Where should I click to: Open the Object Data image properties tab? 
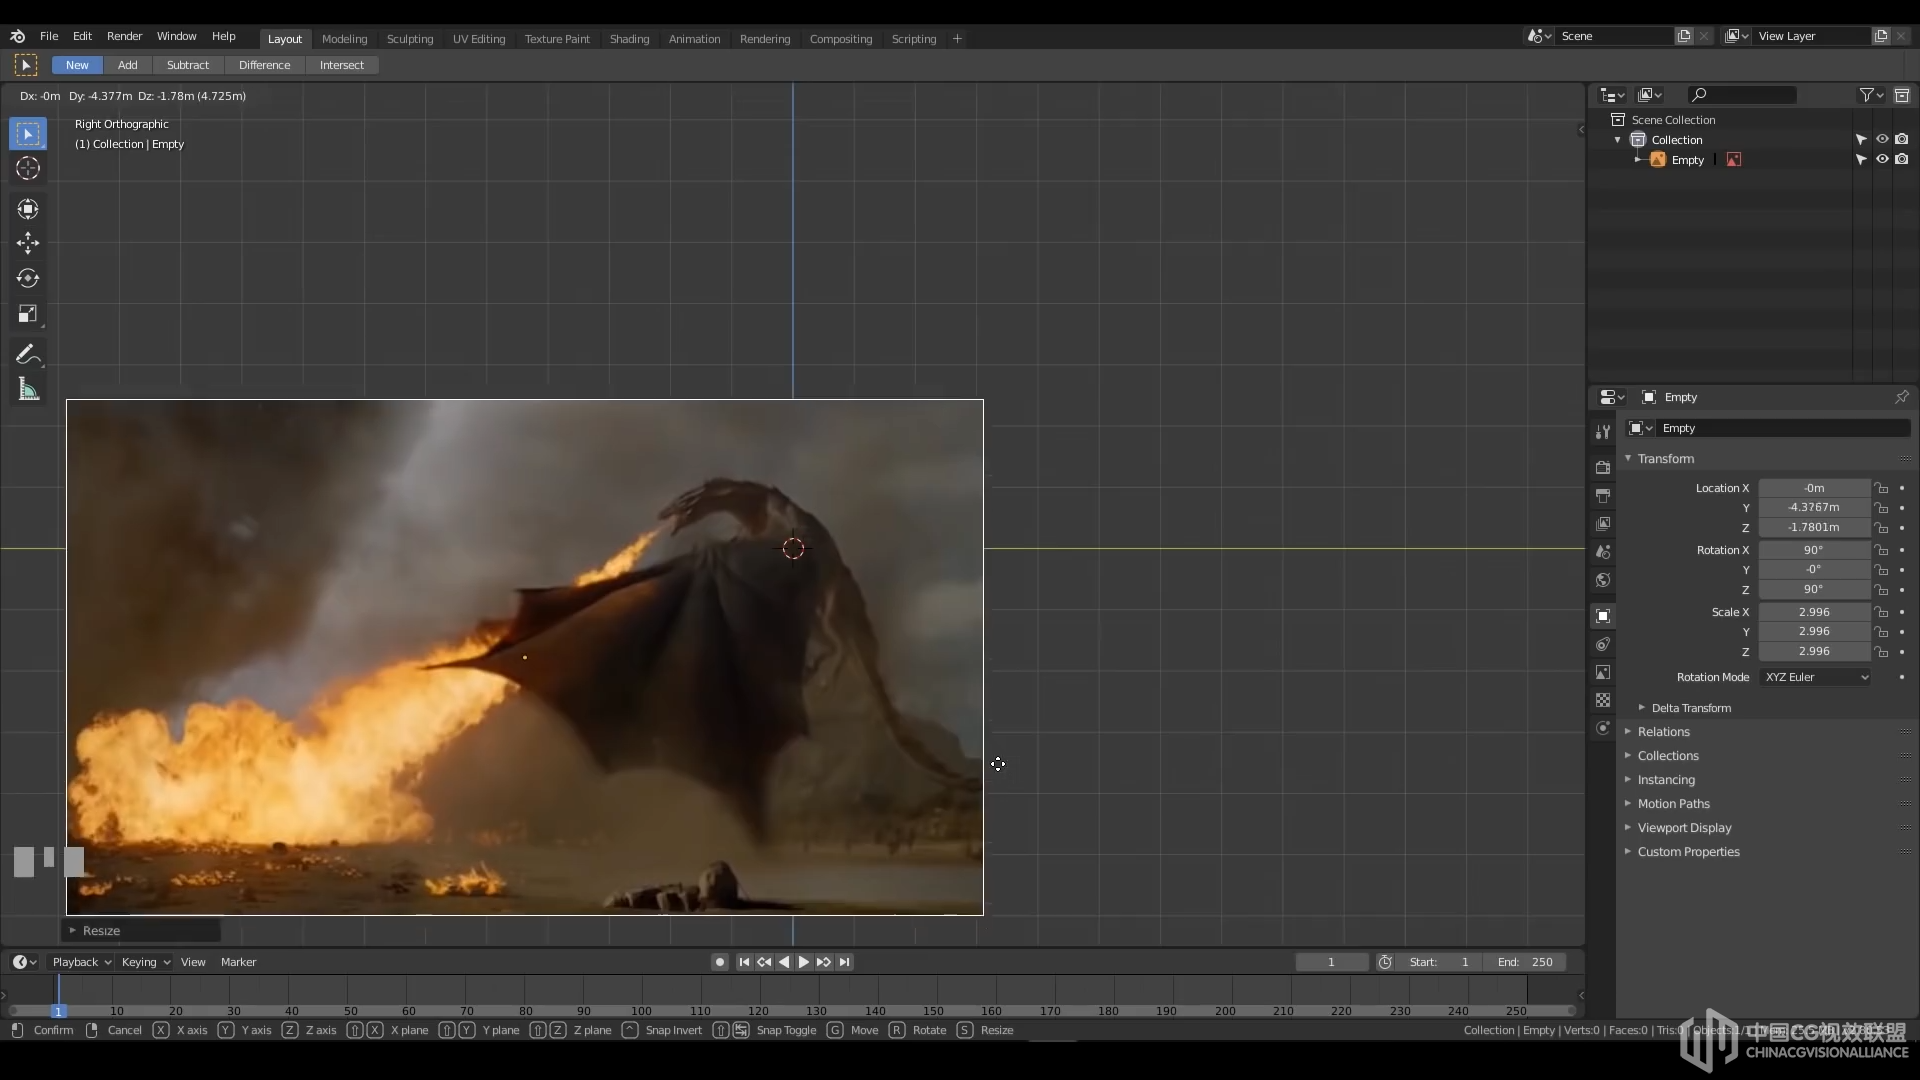[1603, 672]
